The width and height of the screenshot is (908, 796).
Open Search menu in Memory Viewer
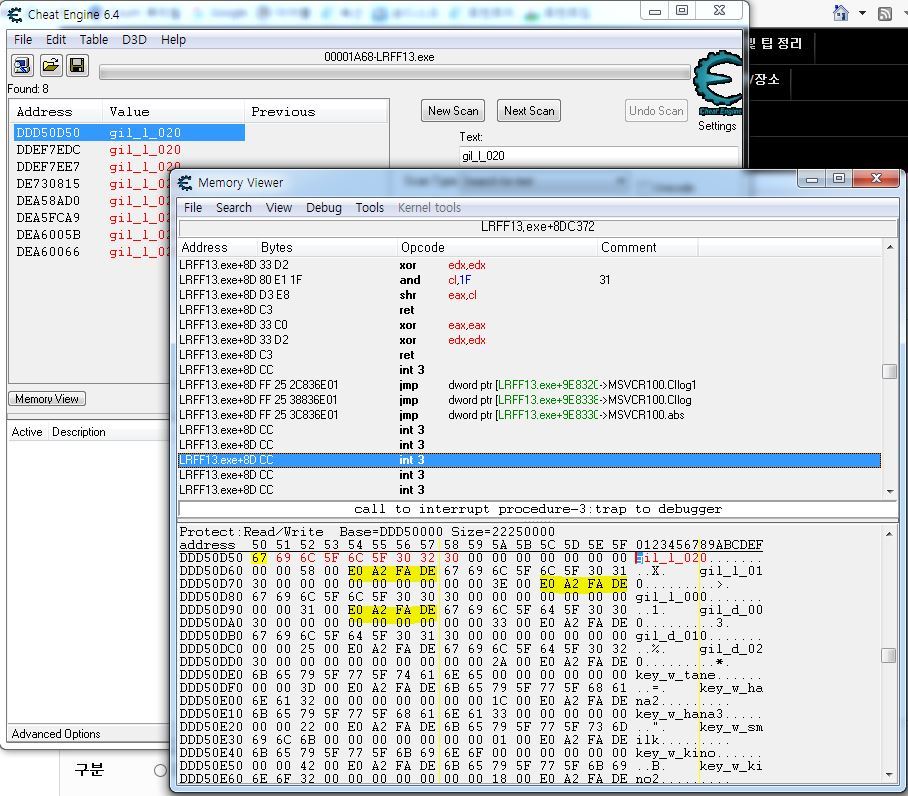coord(234,207)
